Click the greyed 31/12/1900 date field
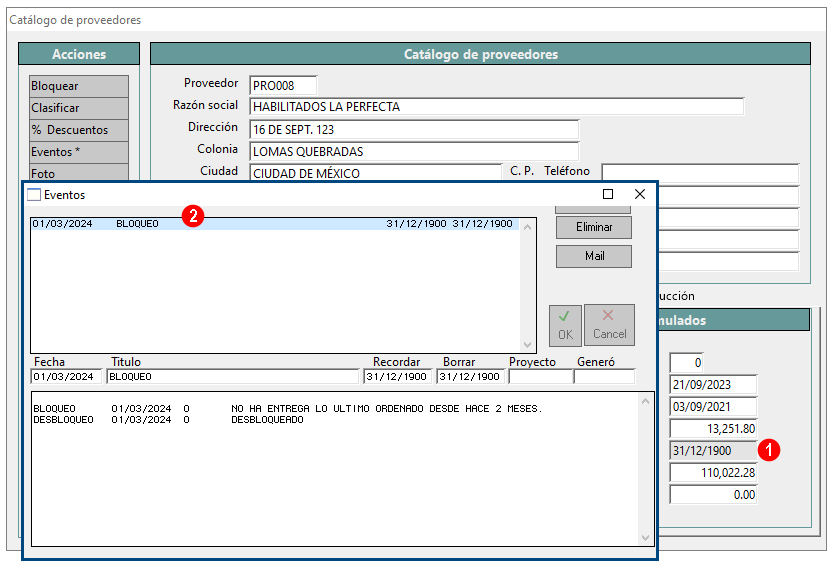 click(713, 451)
